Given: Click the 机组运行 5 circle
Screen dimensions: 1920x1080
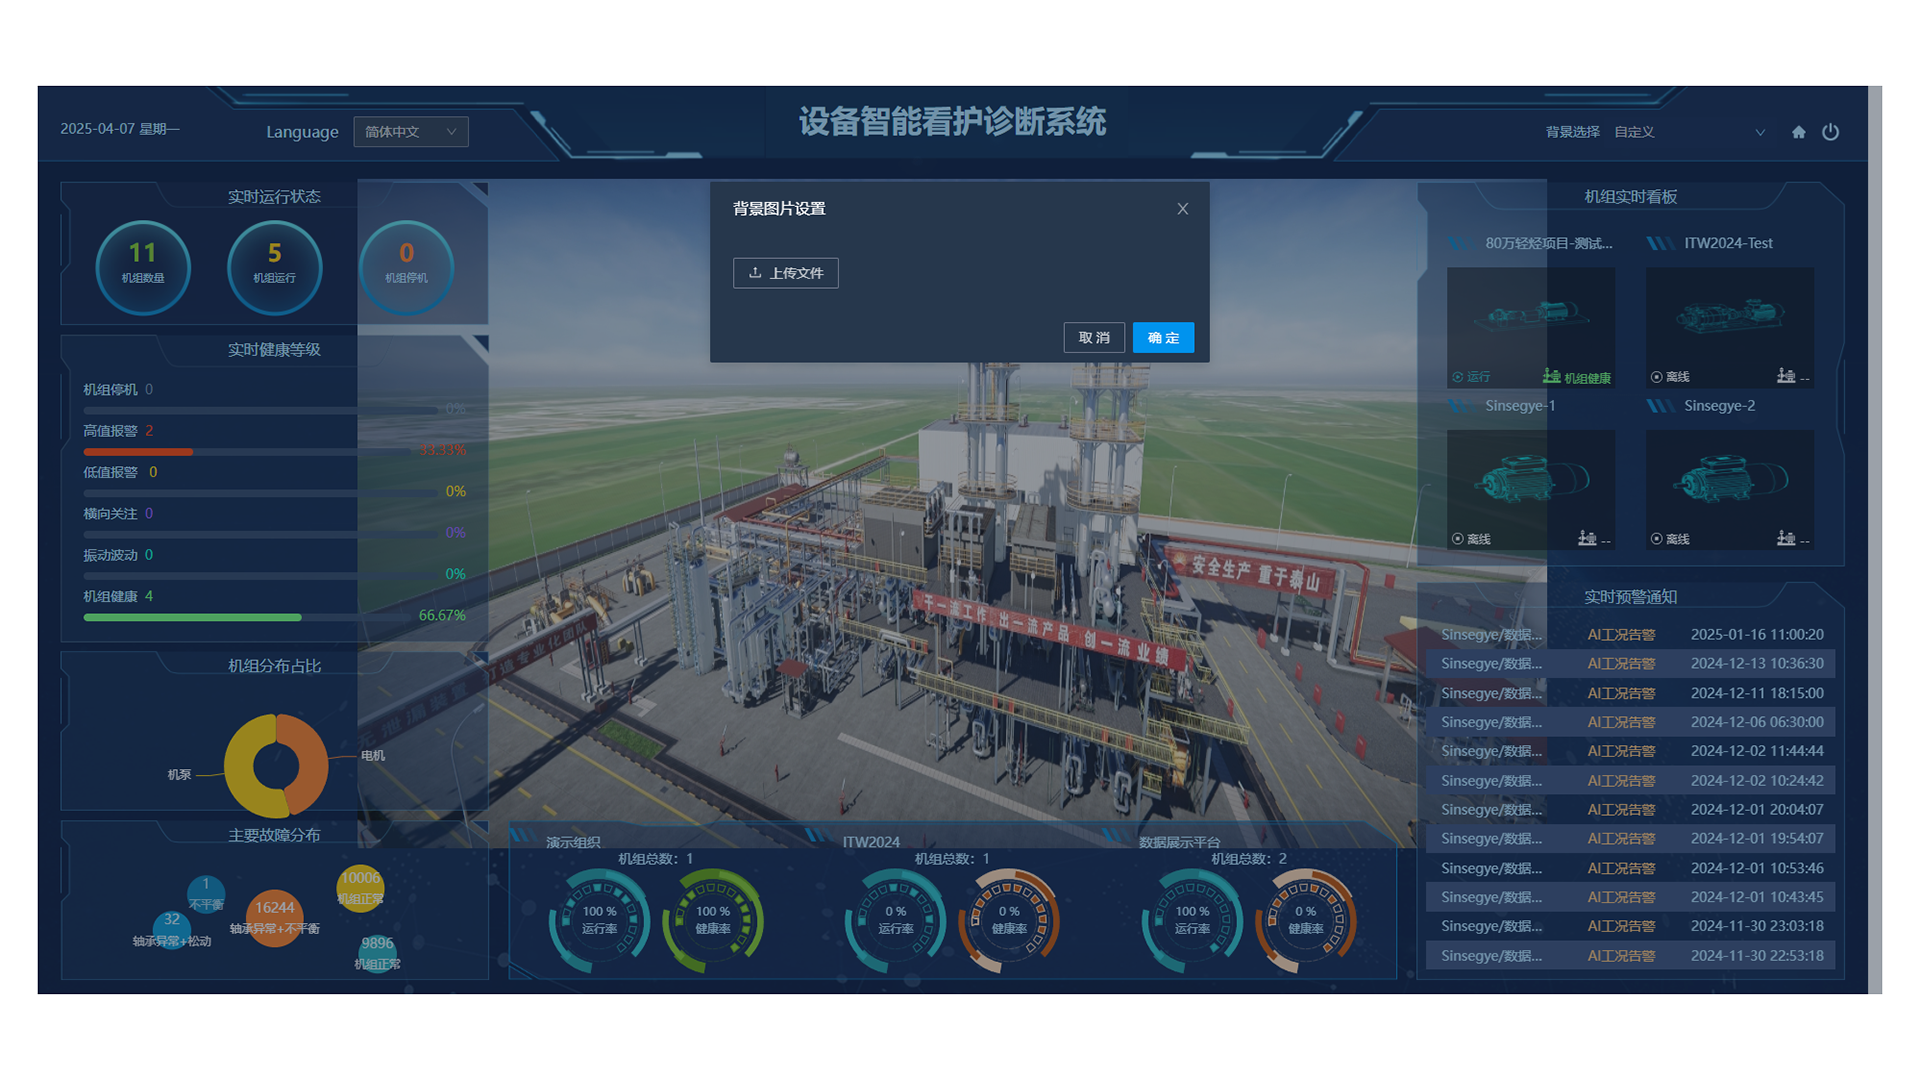Looking at the screenshot, I should click(274, 267).
